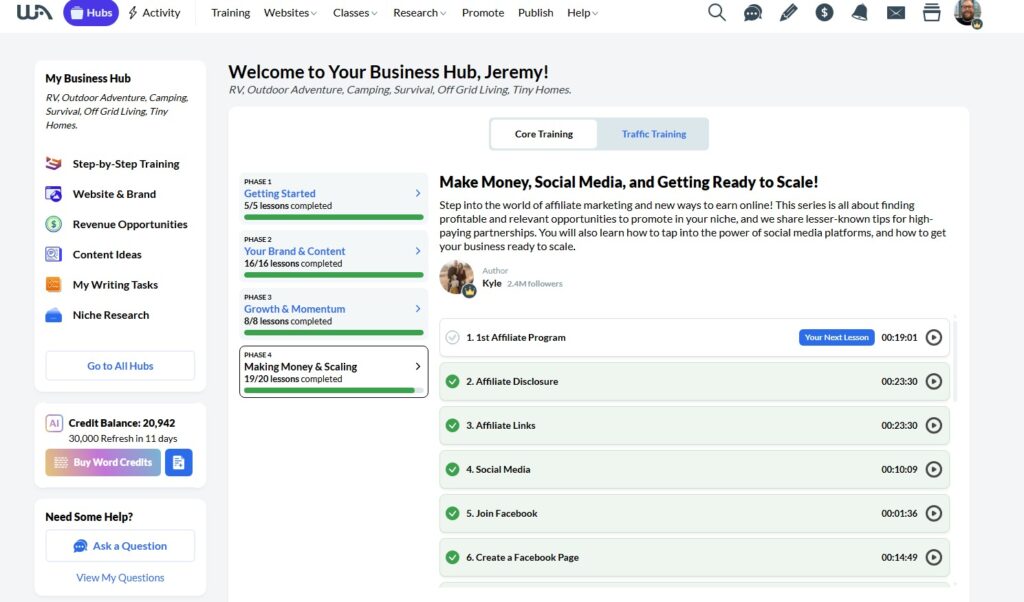Play the Social Media lesson
Image resolution: width=1024 pixels, height=602 pixels.
pos(934,469)
